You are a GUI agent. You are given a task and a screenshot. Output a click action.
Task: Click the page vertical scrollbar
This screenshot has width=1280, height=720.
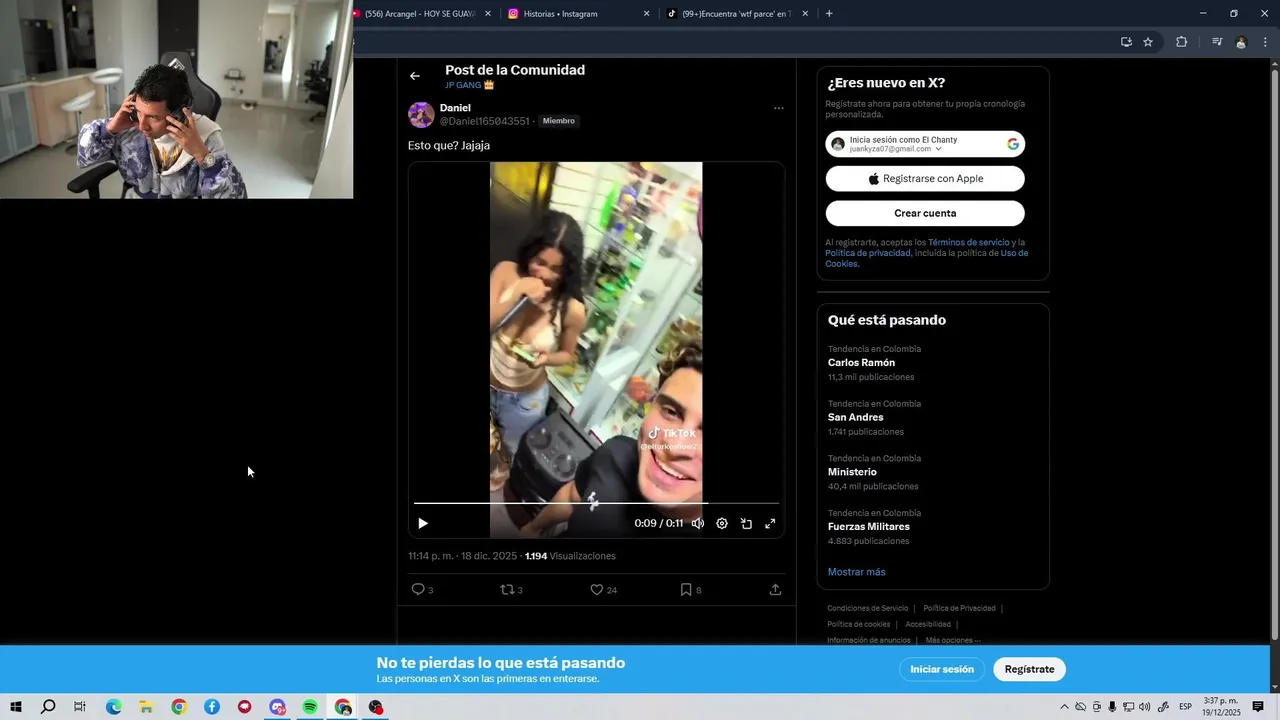point(1273,355)
